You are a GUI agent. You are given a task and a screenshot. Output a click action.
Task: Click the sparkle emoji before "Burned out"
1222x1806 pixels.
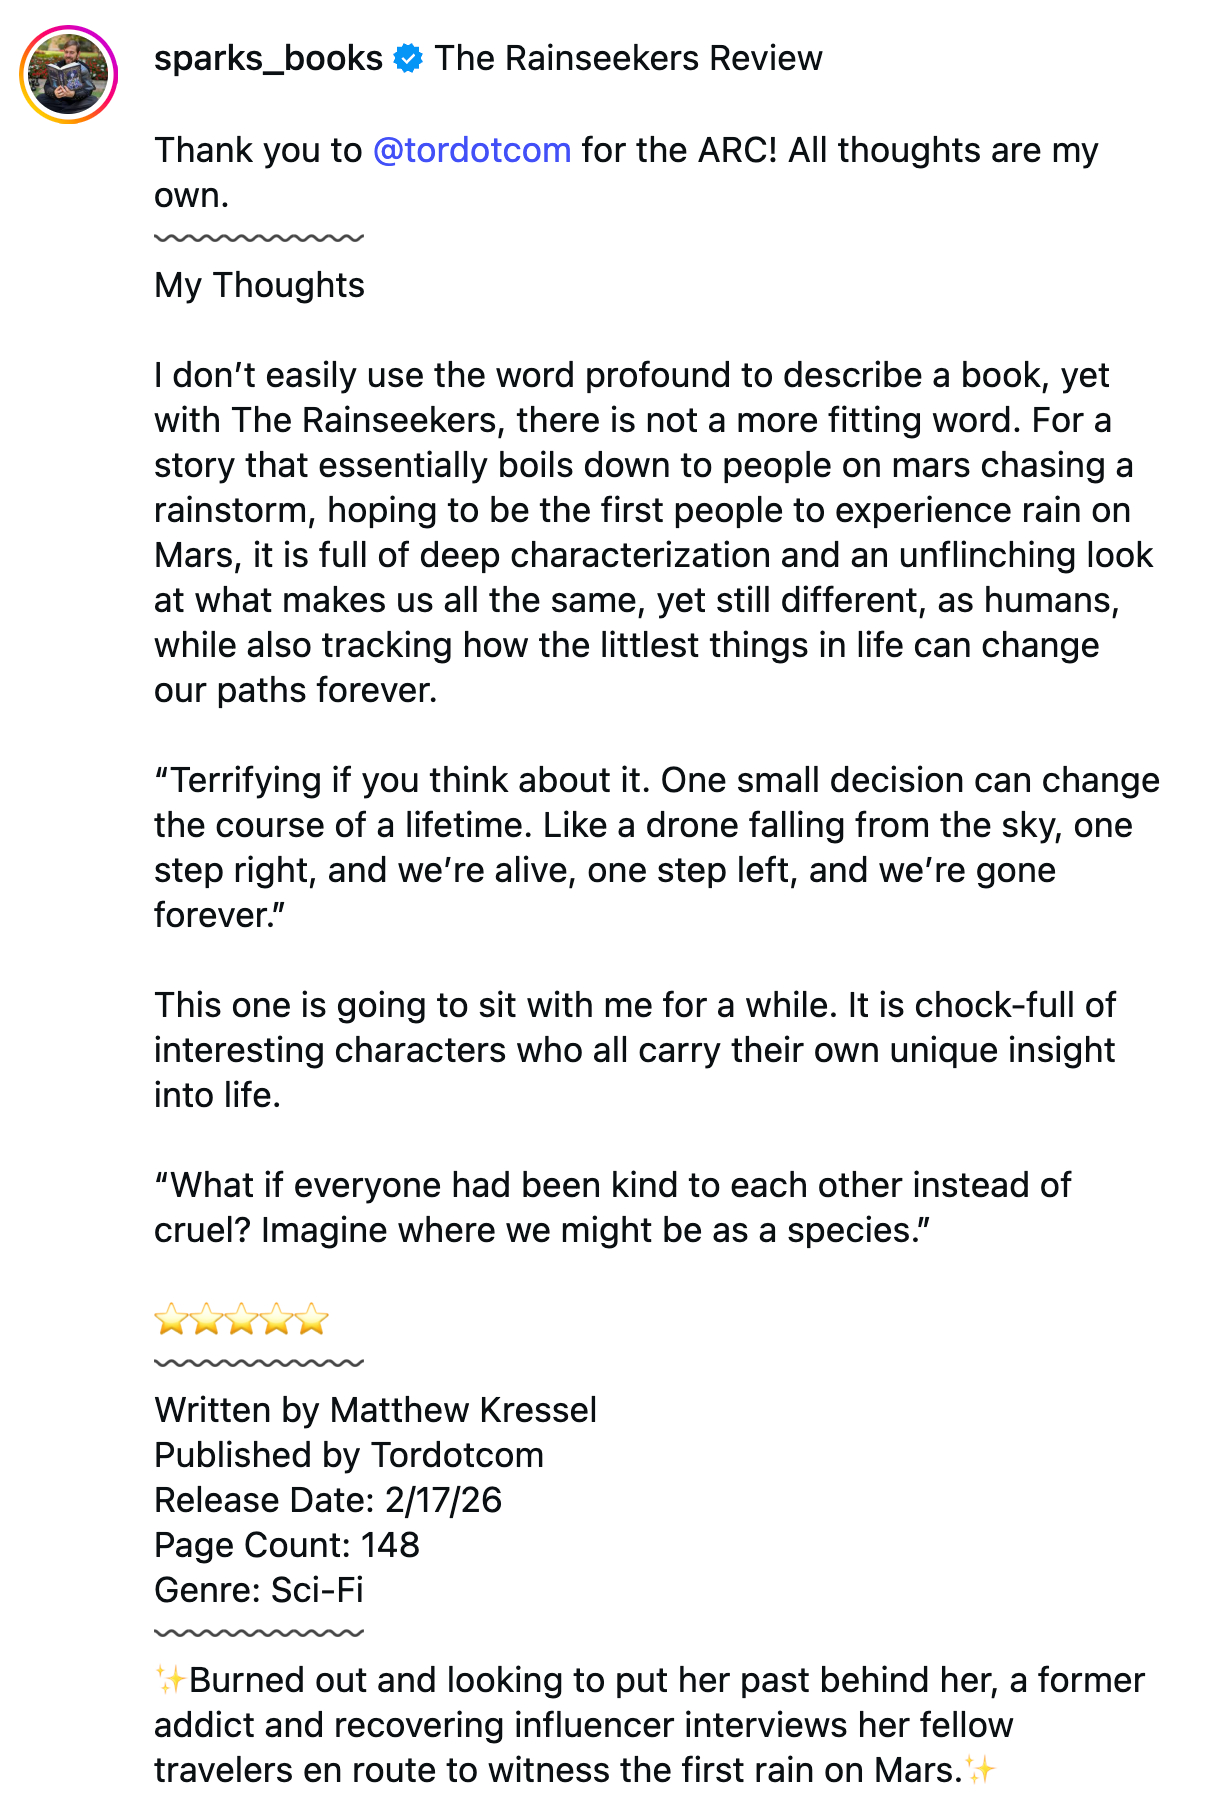point(170,1680)
